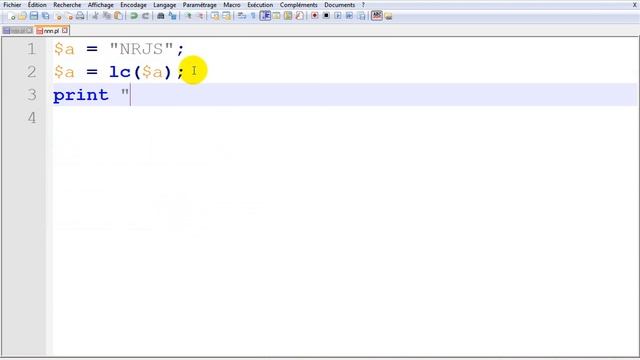The image size is (640, 360).
Task: Open the Fichier menu
Action: point(12,5)
